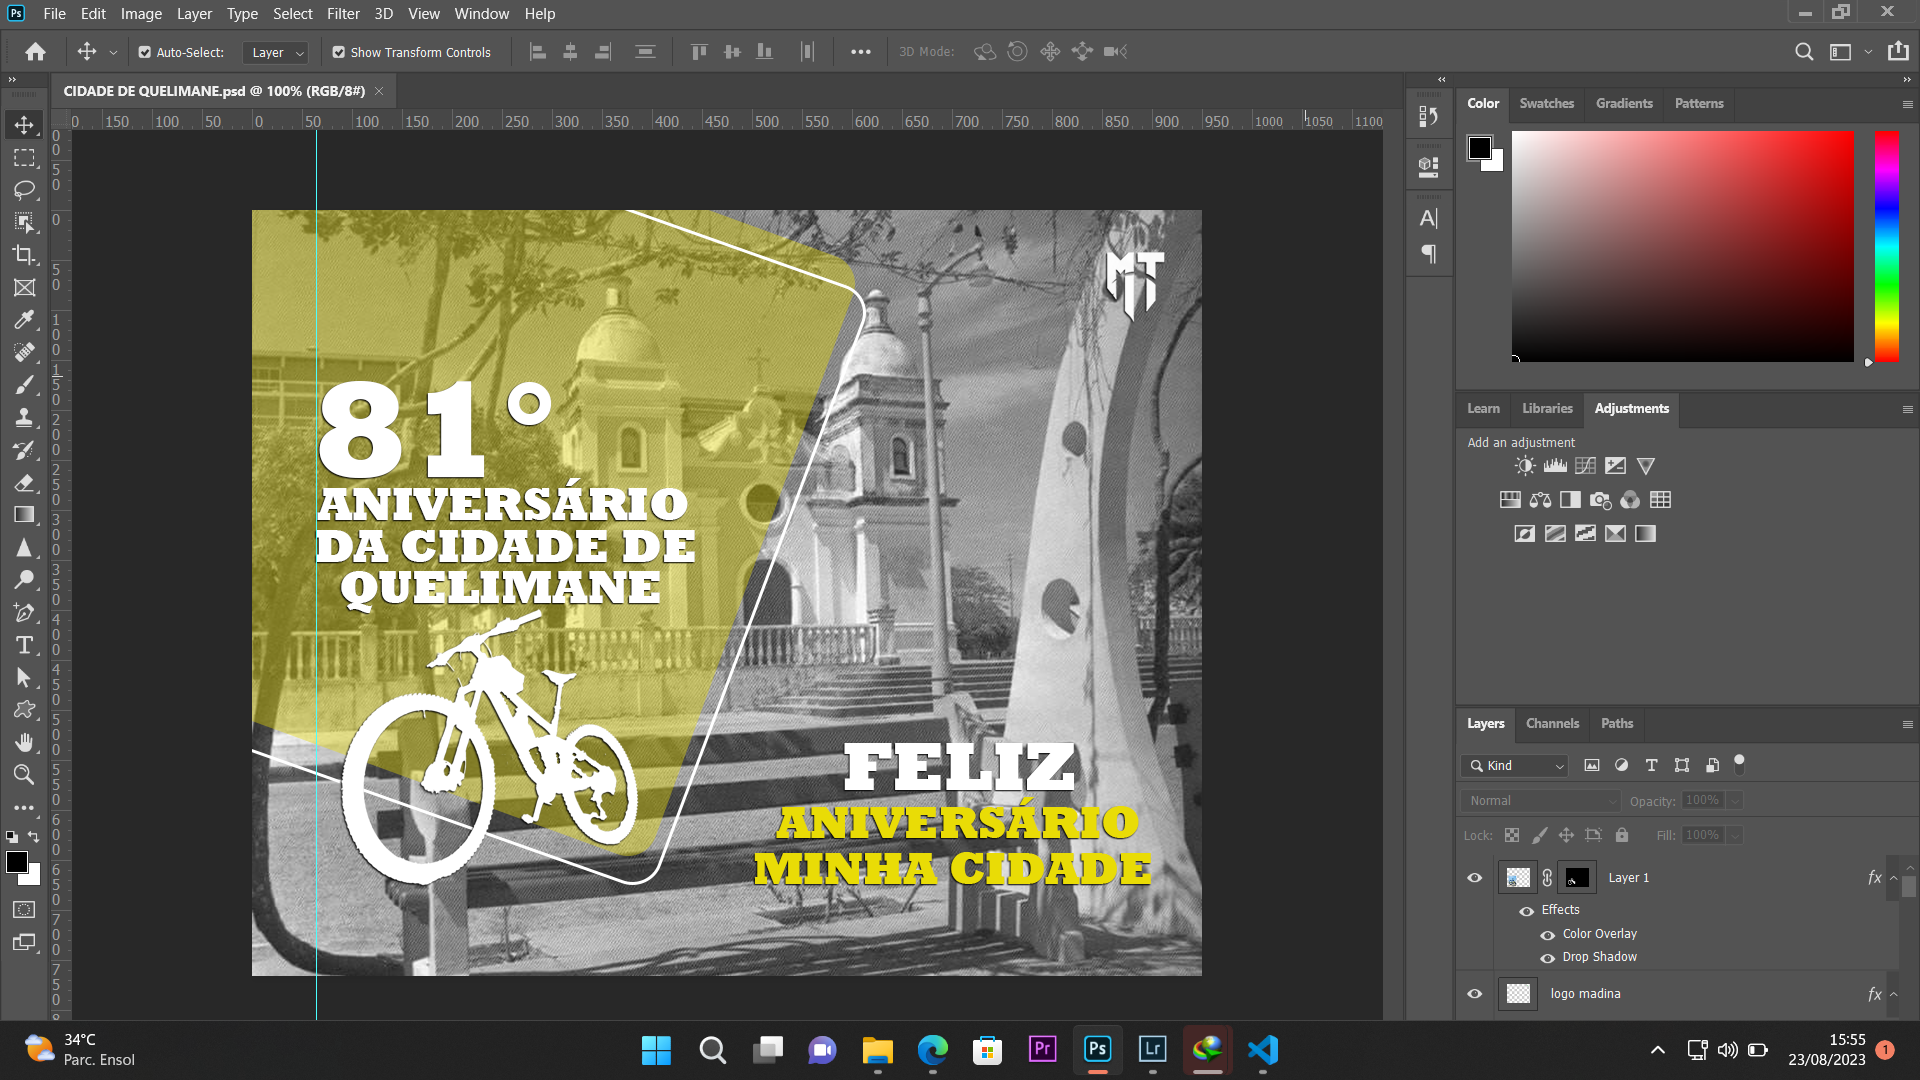The height and width of the screenshot is (1080, 1920).
Task: Collapse Layer 1 effects list arrow
Action: coord(1893,878)
